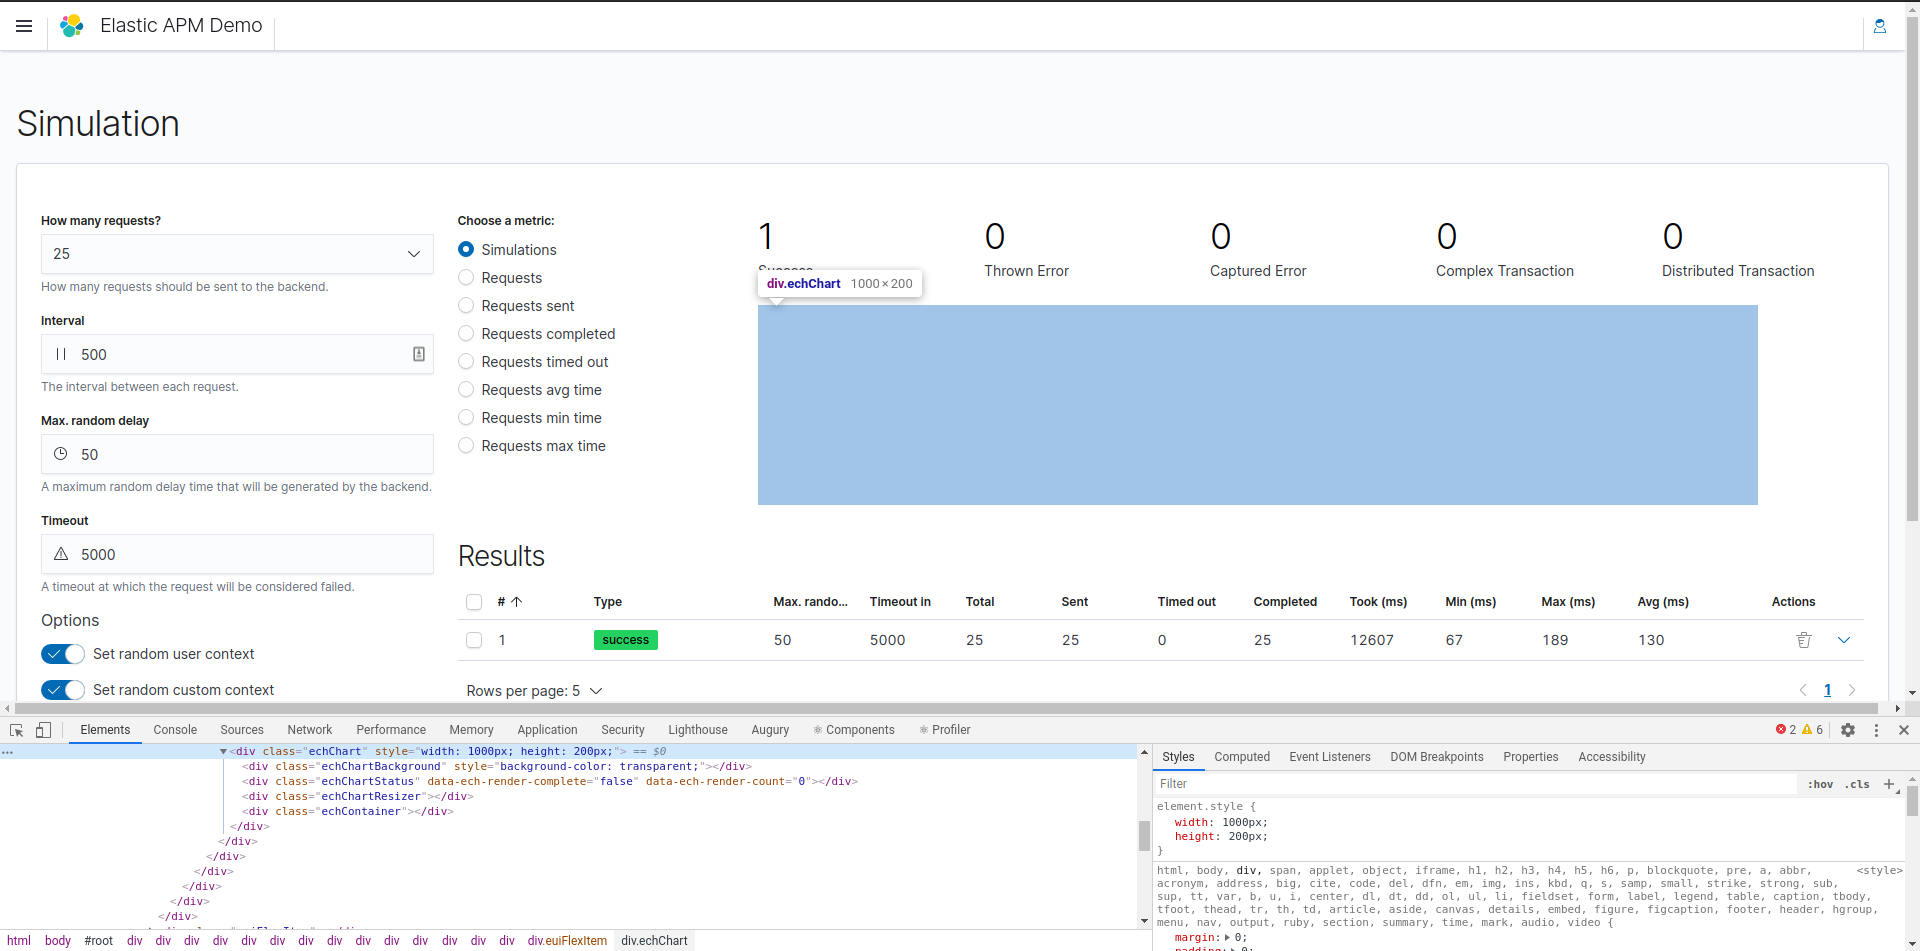This screenshot has height=951, width=1920.
Task: Click the Interval input field
Action: [x=236, y=354]
